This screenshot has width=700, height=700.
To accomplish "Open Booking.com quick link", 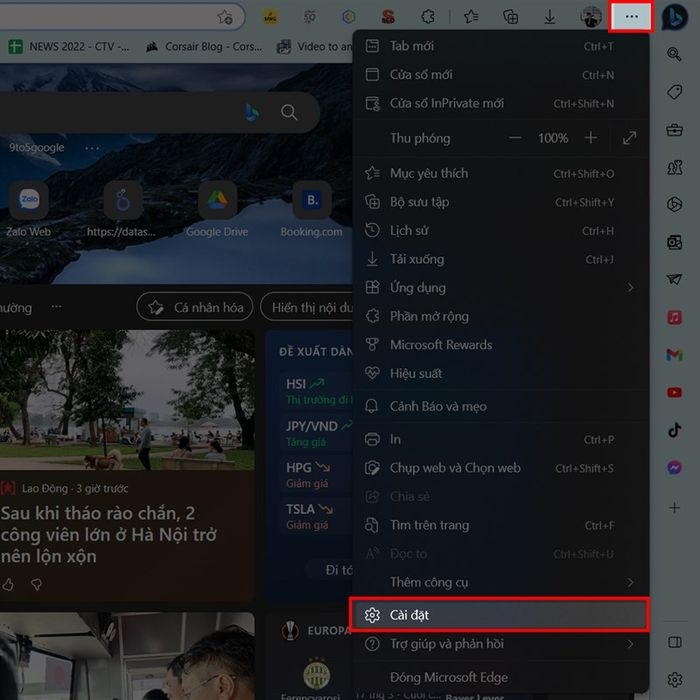I will click(x=312, y=209).
